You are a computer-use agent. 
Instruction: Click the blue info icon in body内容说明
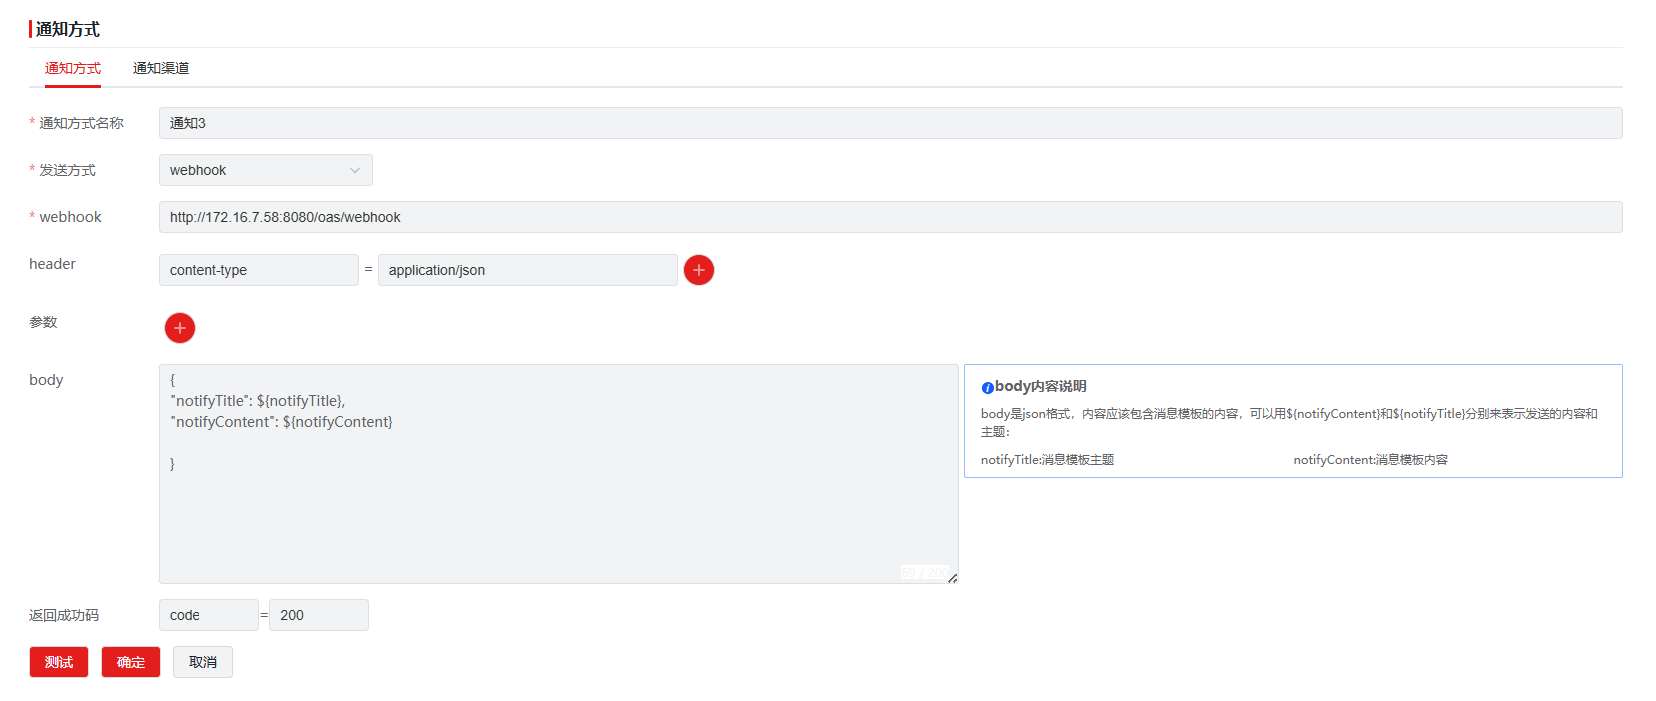987,388
